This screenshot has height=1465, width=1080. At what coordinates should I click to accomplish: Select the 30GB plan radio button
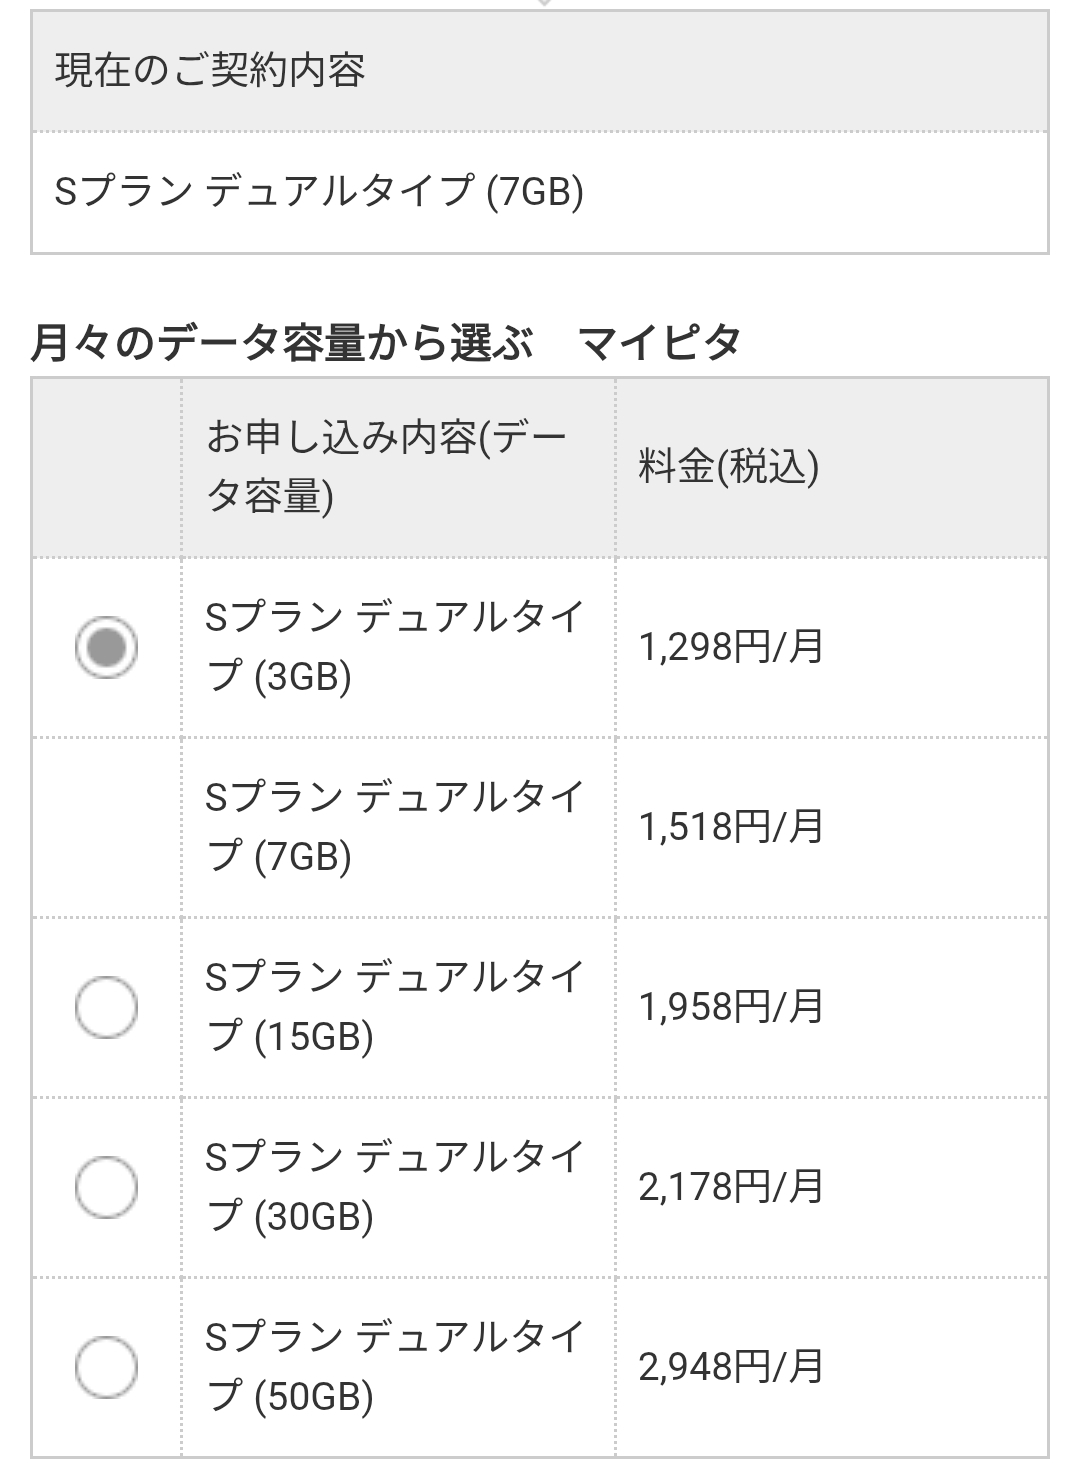(106, 1187)
